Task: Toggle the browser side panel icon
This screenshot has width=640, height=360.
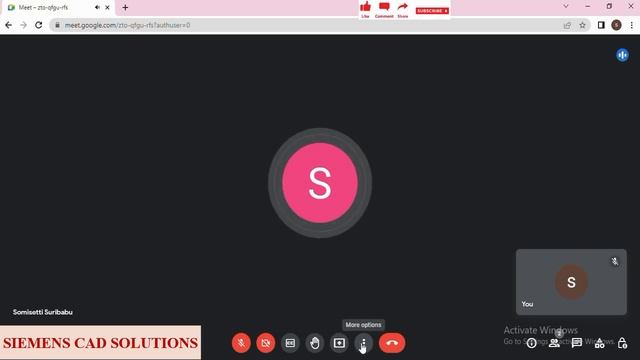Action: coord(601,25)
